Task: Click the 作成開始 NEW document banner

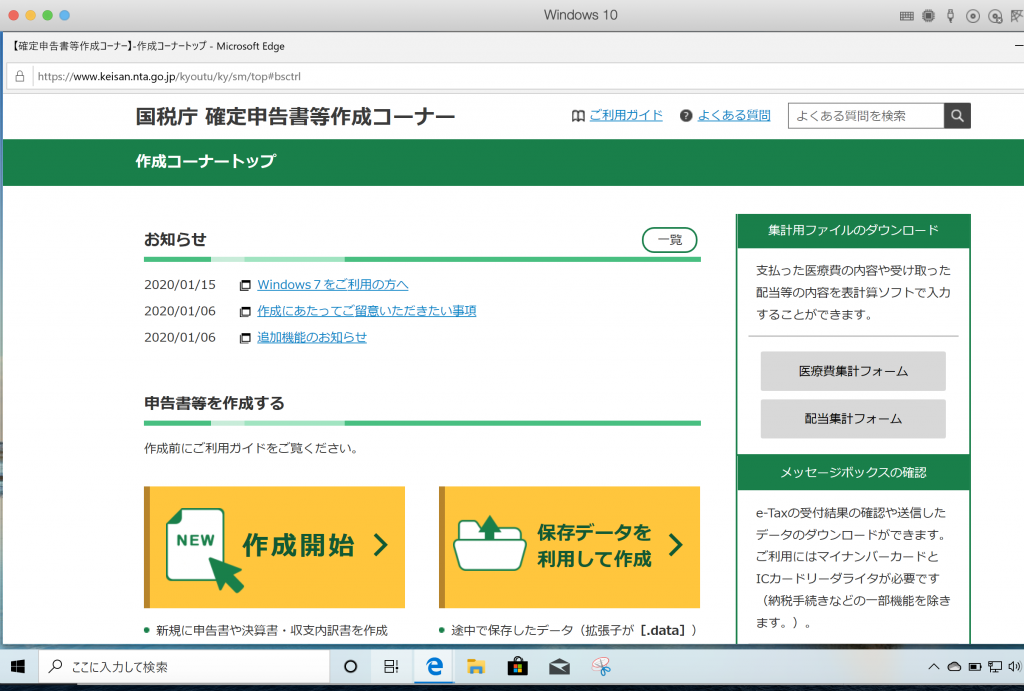Action: [x=275, y=546]
